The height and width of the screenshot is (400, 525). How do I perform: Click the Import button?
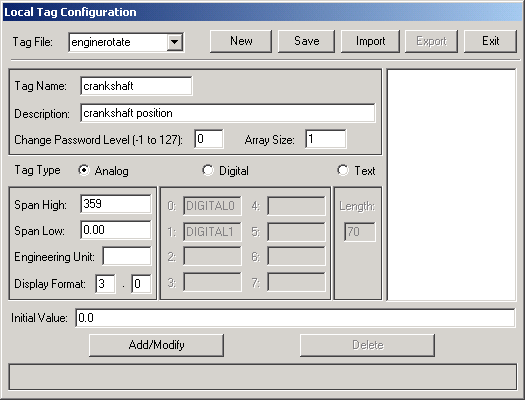coord(370,41)
